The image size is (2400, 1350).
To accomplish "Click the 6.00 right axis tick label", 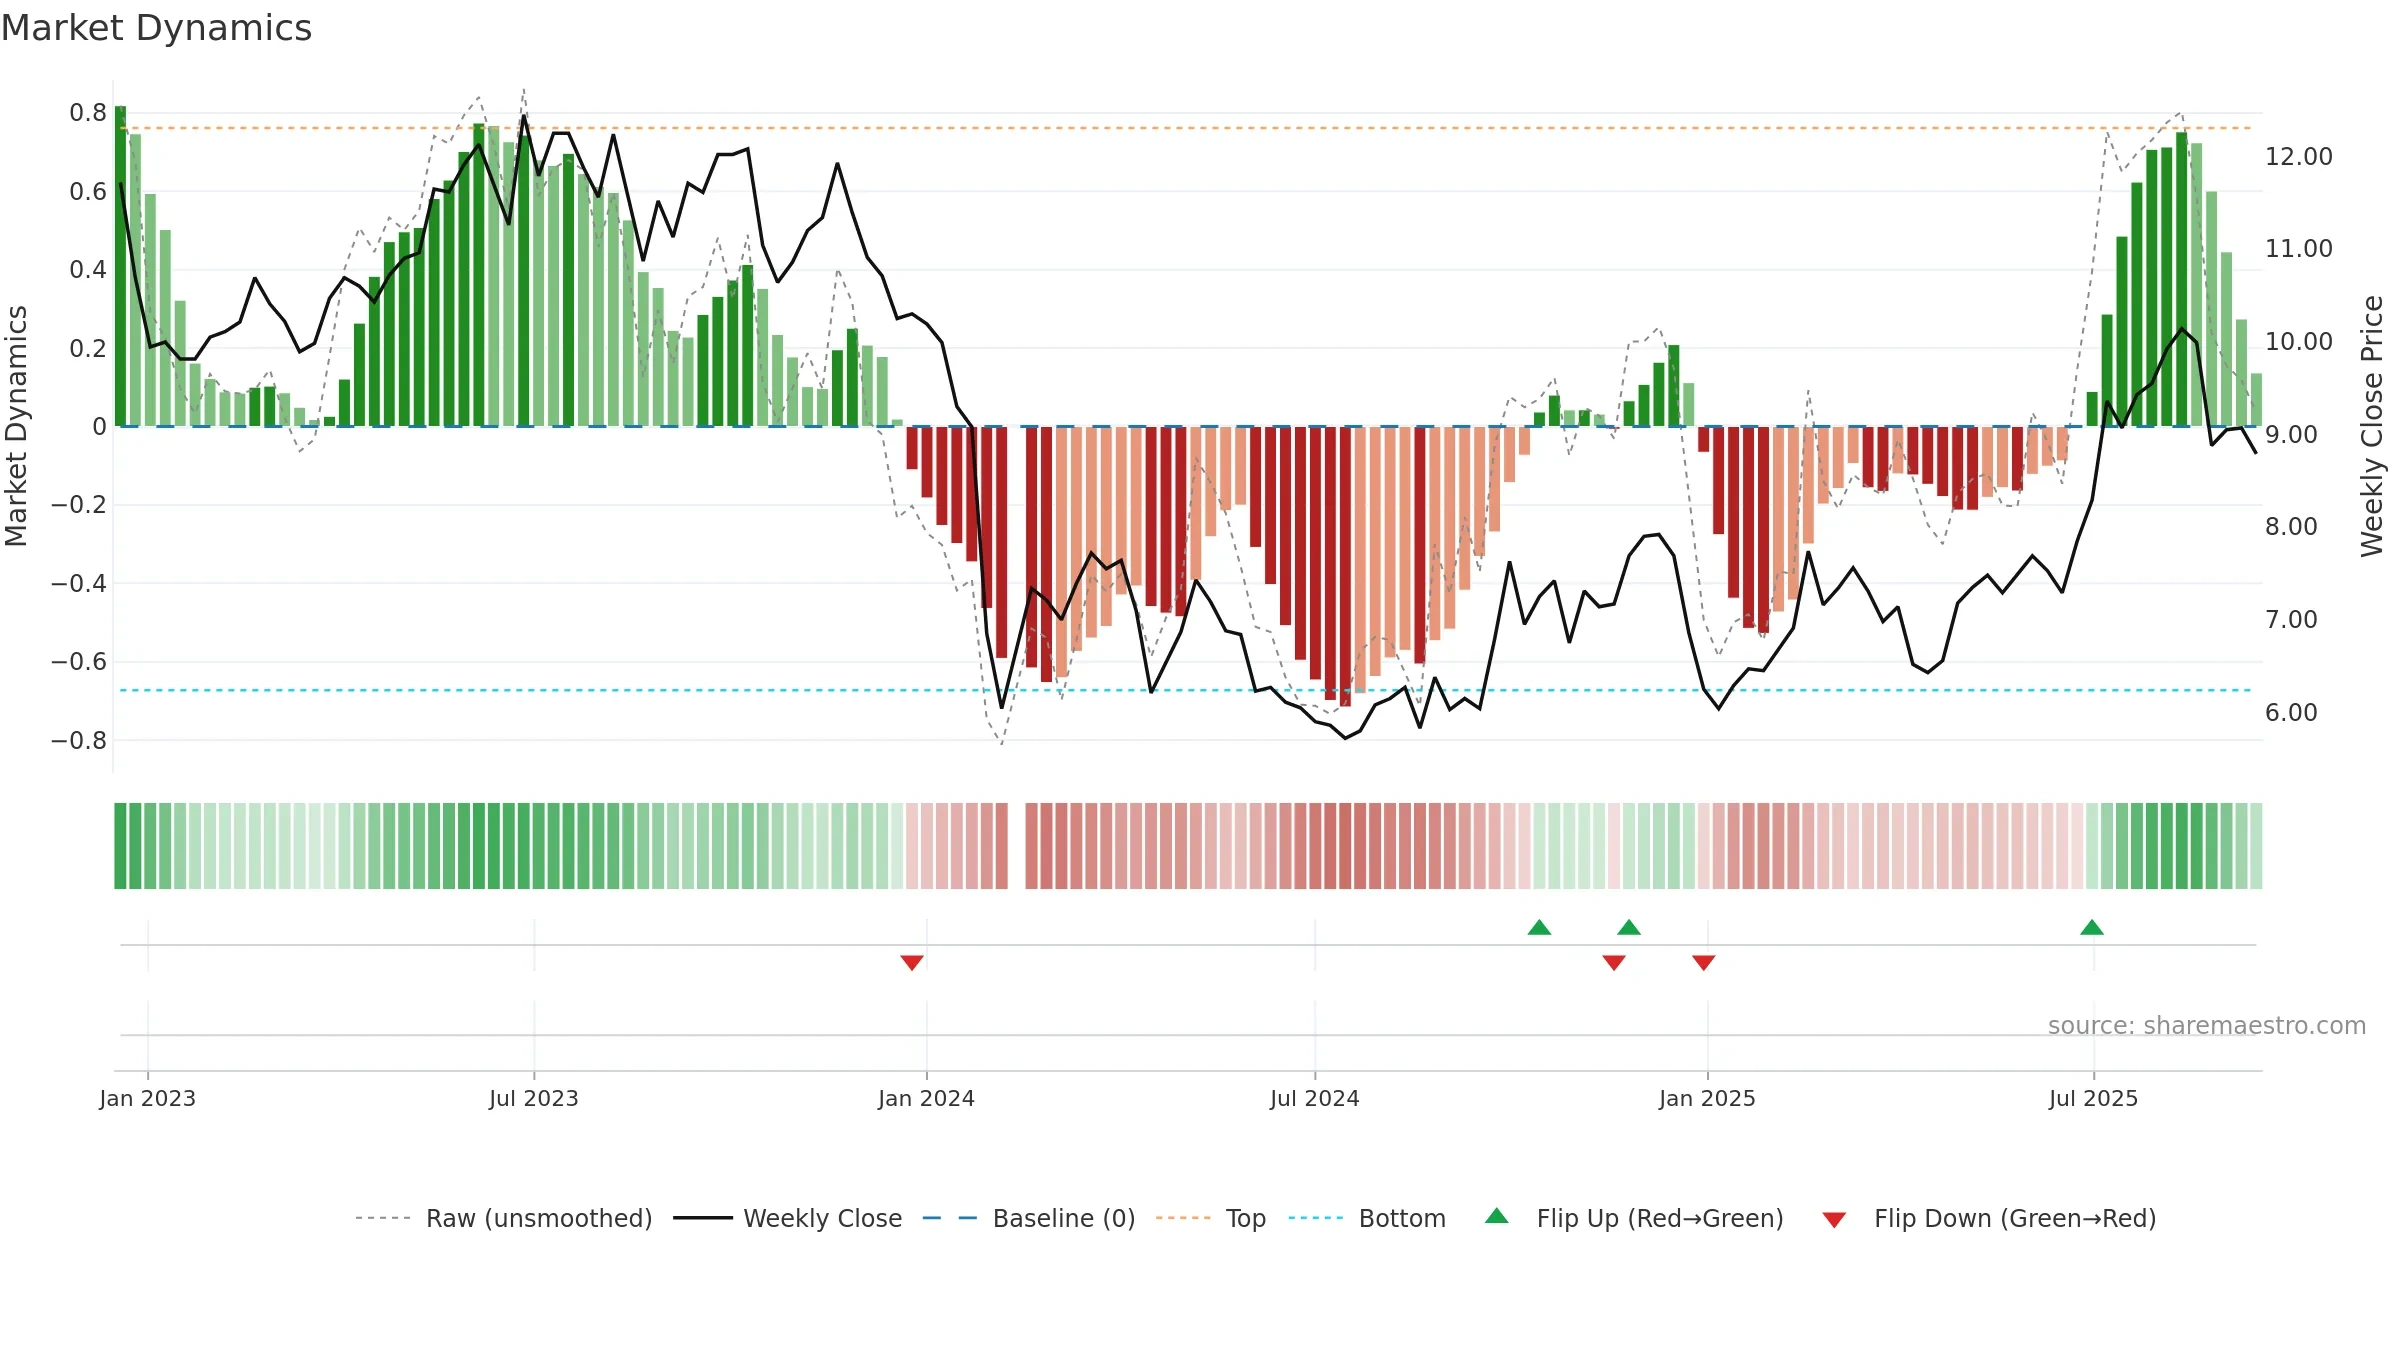I will [x=2291, y=712].
